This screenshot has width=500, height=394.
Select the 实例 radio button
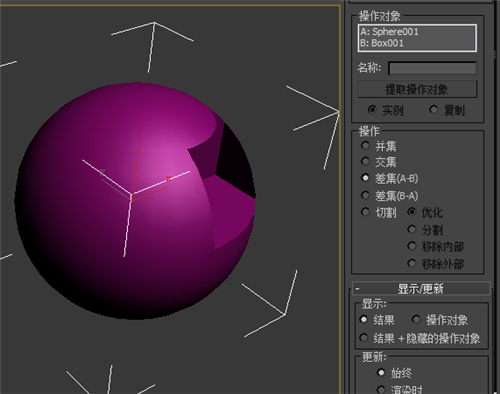pyautogui.click(x=372, y=109)
